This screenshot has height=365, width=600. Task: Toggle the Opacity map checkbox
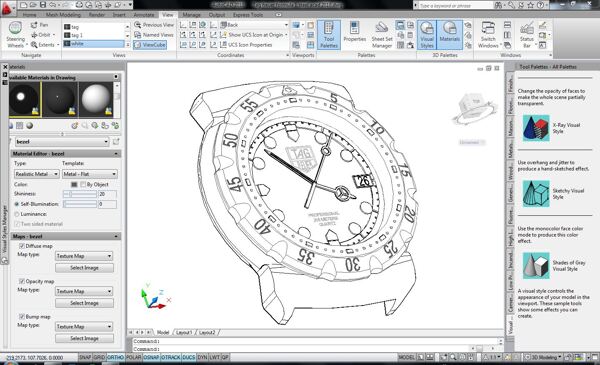click(22, 281)
